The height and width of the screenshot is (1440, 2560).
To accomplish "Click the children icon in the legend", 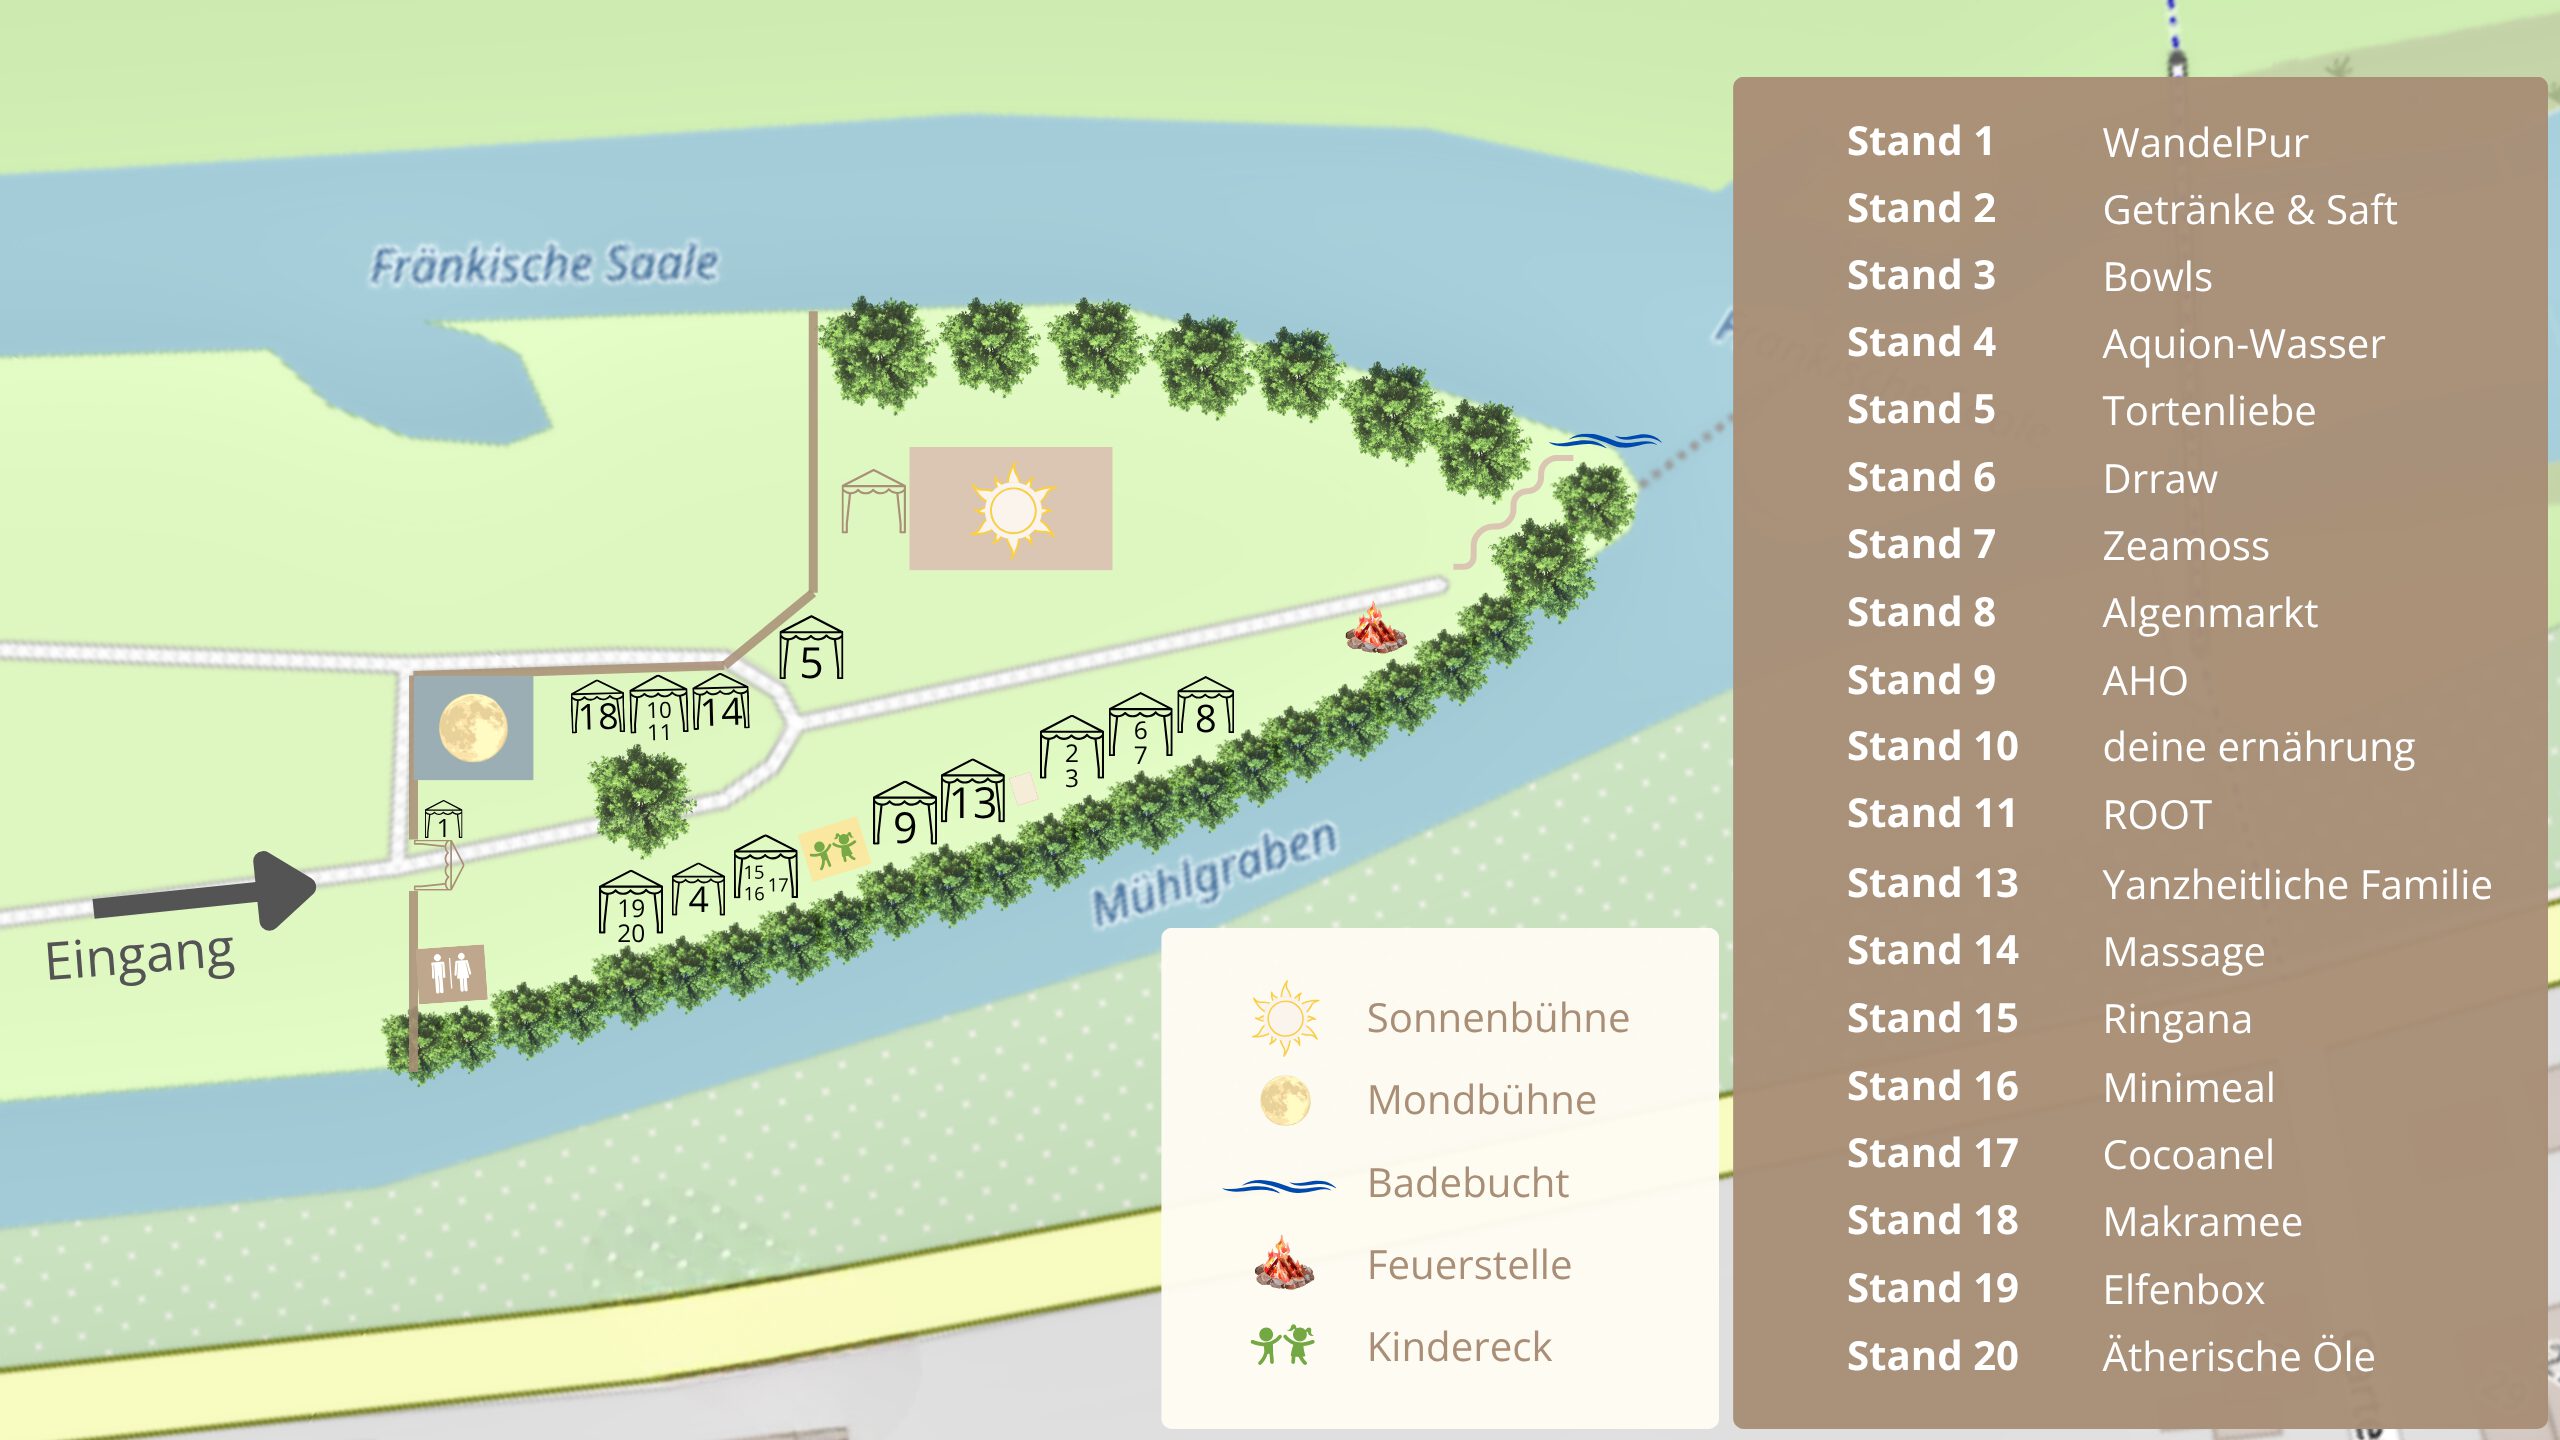I will [1283, 1345].
